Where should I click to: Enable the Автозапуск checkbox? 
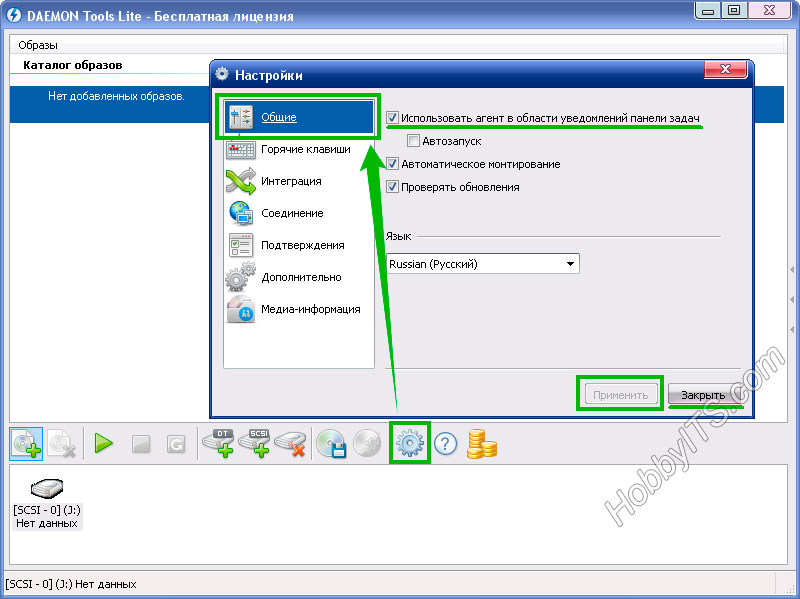click(x=413, y=141)
